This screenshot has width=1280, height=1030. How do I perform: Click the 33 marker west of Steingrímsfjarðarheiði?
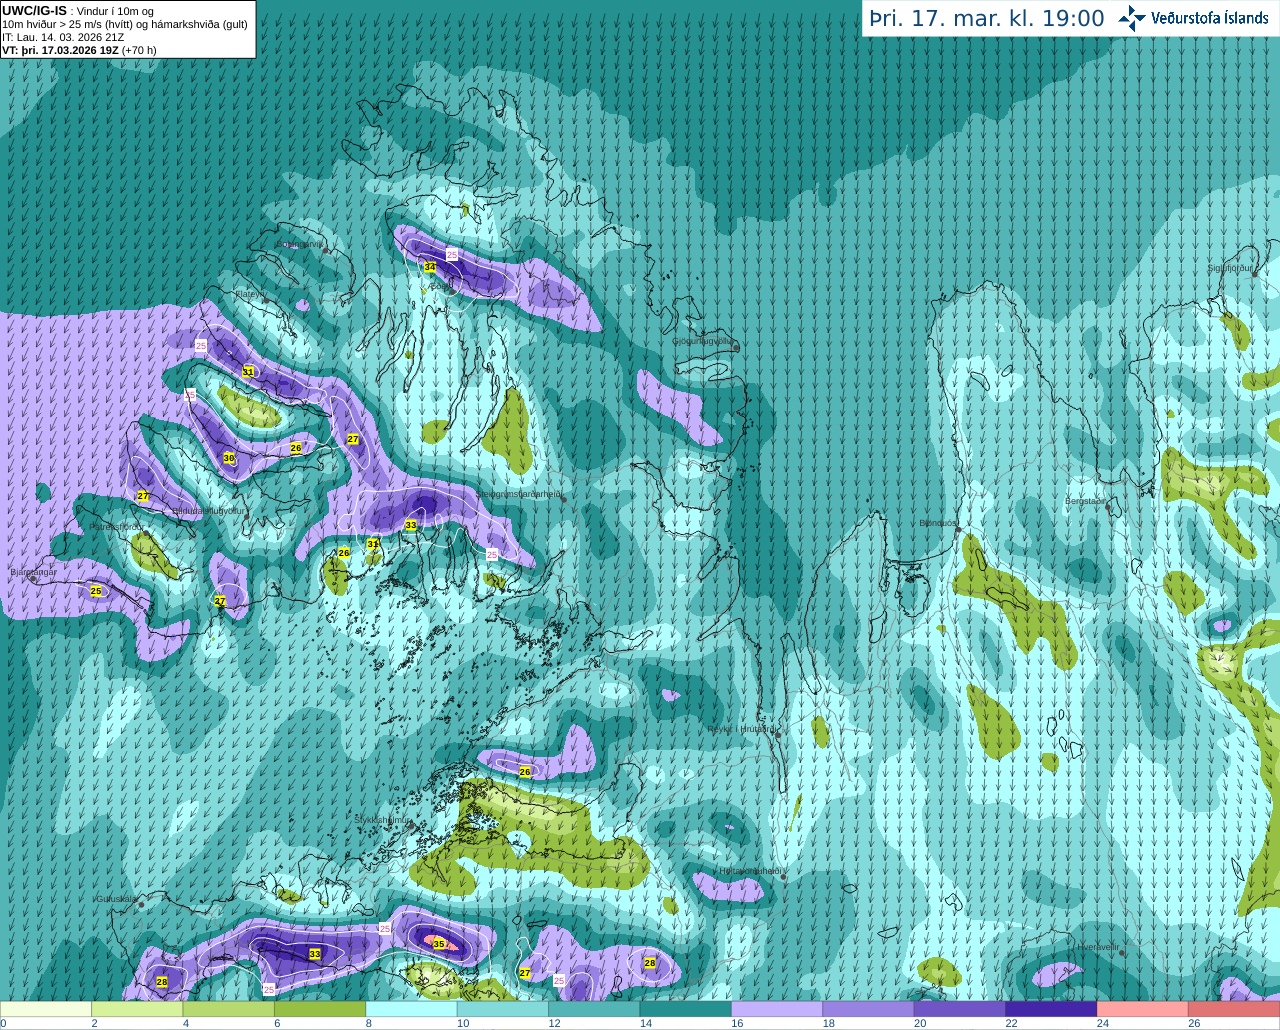pyautogui.click(x=411, y=525)
